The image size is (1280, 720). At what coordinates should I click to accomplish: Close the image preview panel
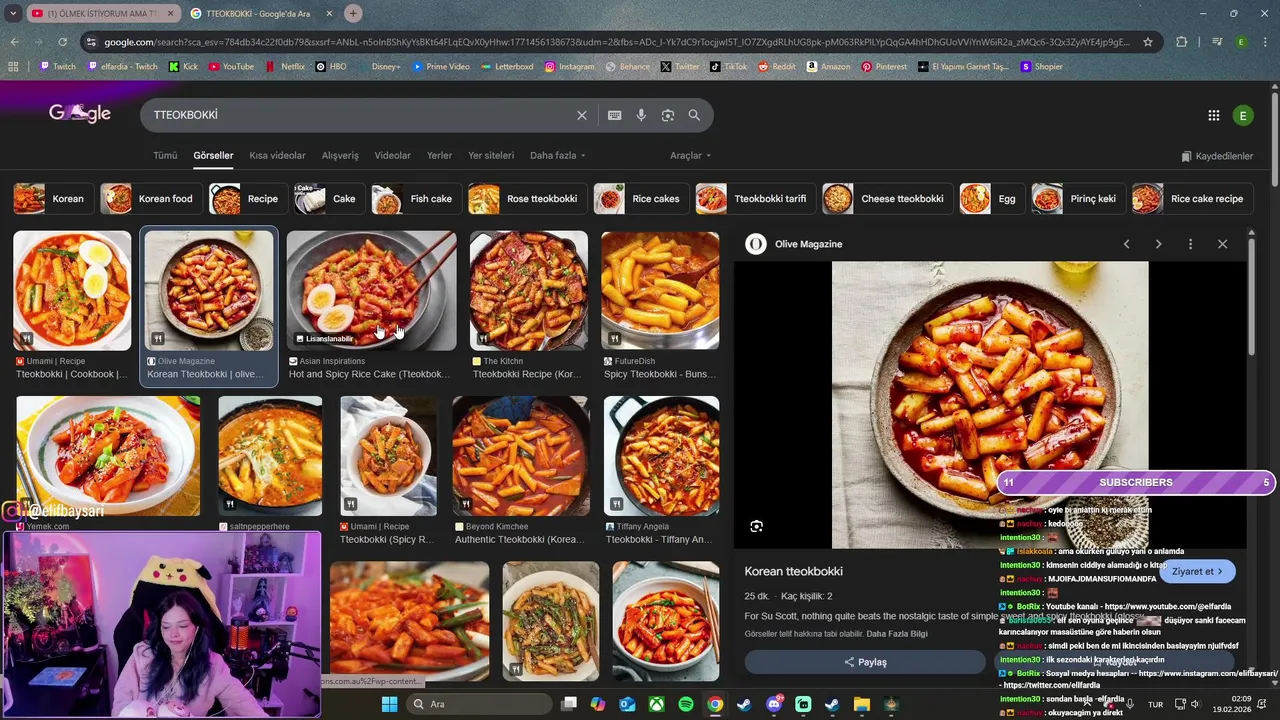1222,244
